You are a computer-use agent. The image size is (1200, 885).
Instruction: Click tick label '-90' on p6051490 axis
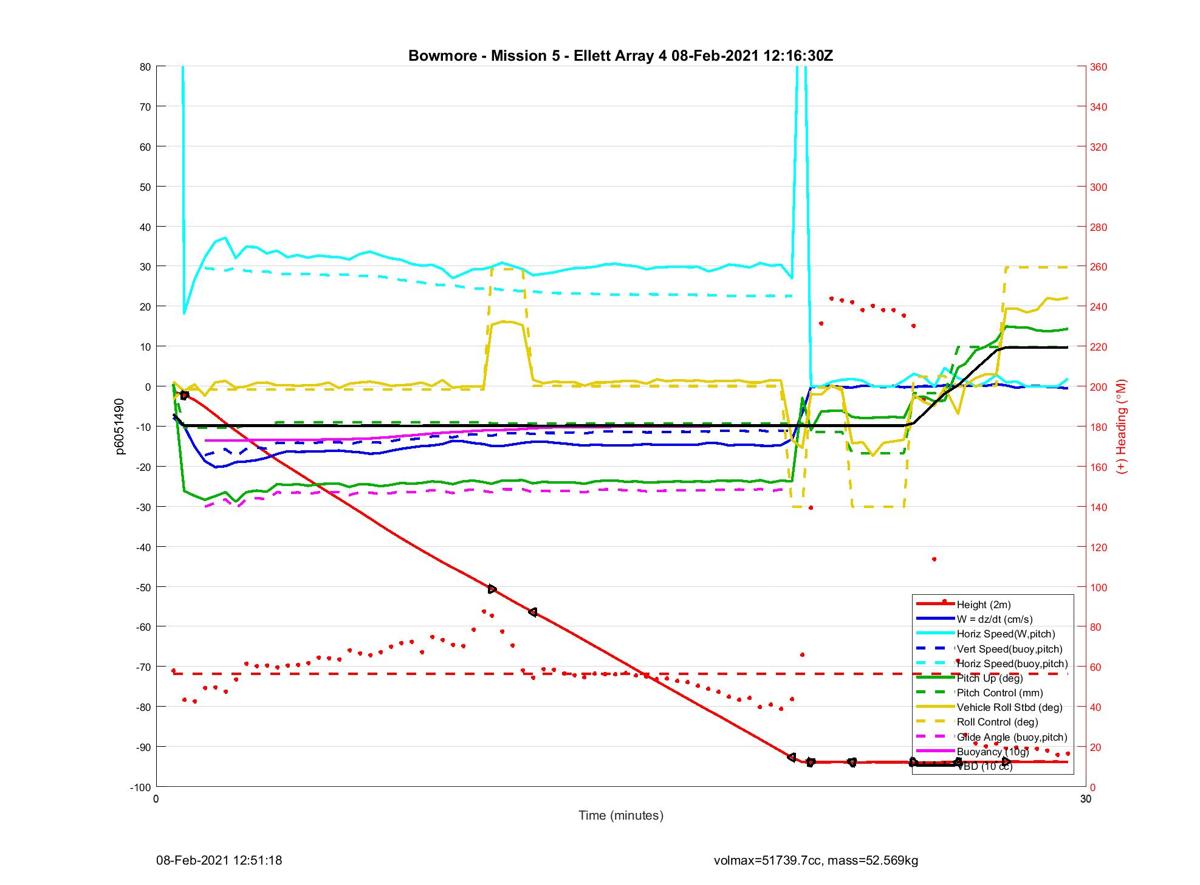[x=142, y=747]
